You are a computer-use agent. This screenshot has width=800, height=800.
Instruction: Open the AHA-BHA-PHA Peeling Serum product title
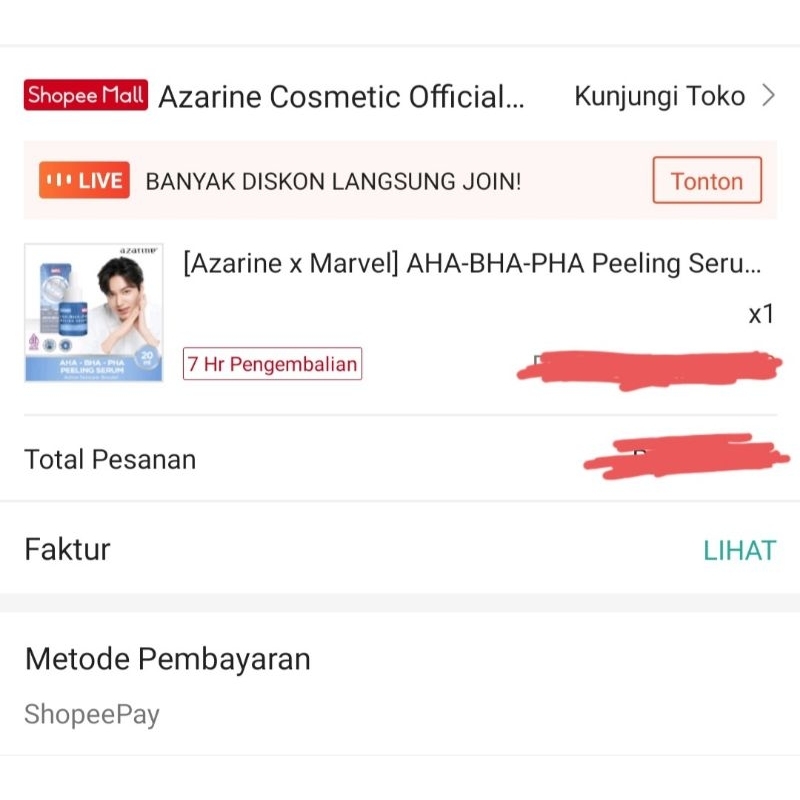(472, 264)
